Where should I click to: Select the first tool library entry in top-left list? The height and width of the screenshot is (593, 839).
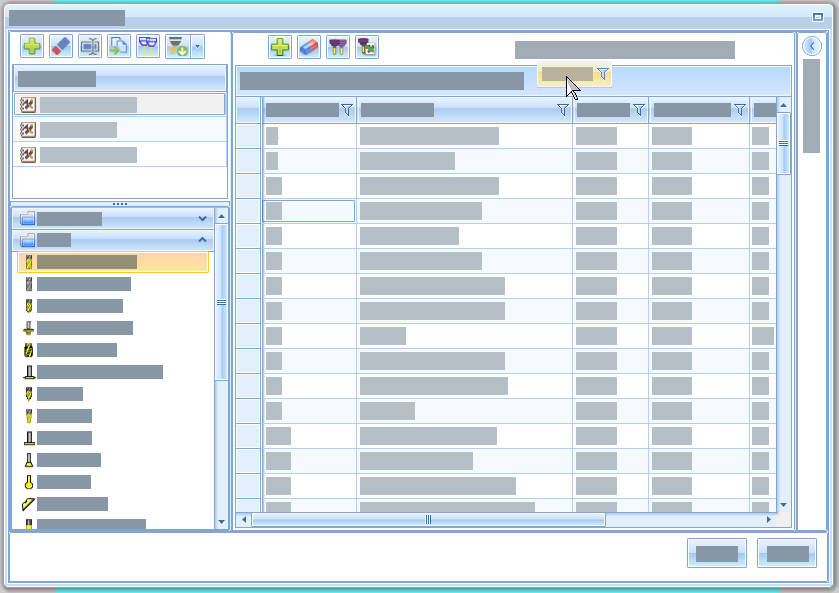click(x=119, y=104)
